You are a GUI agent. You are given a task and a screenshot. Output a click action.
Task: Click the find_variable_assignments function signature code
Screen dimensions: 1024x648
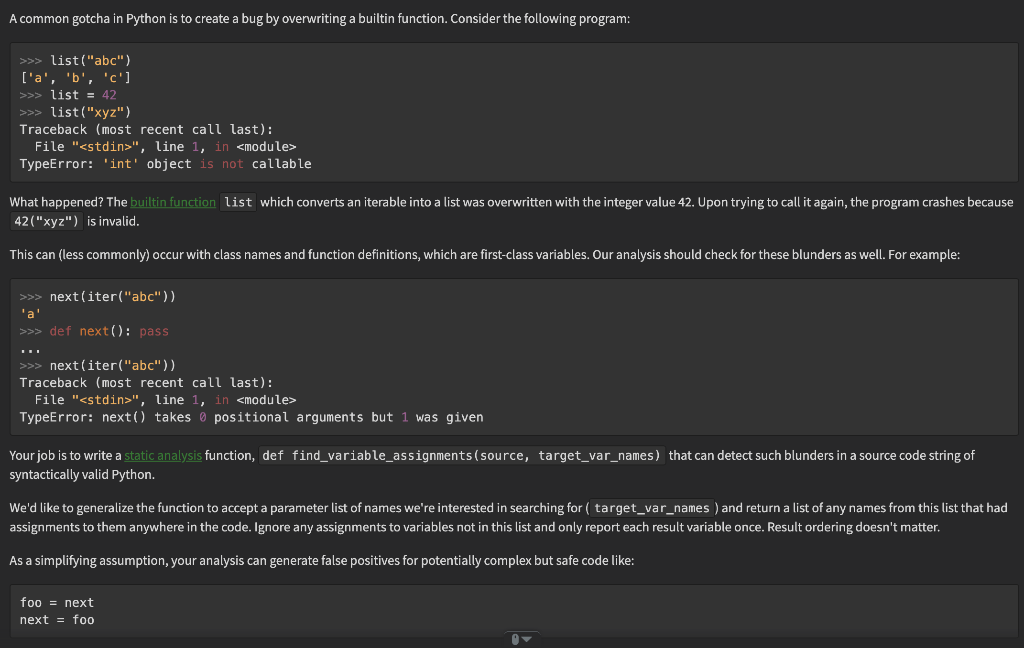tap(462, 455)
